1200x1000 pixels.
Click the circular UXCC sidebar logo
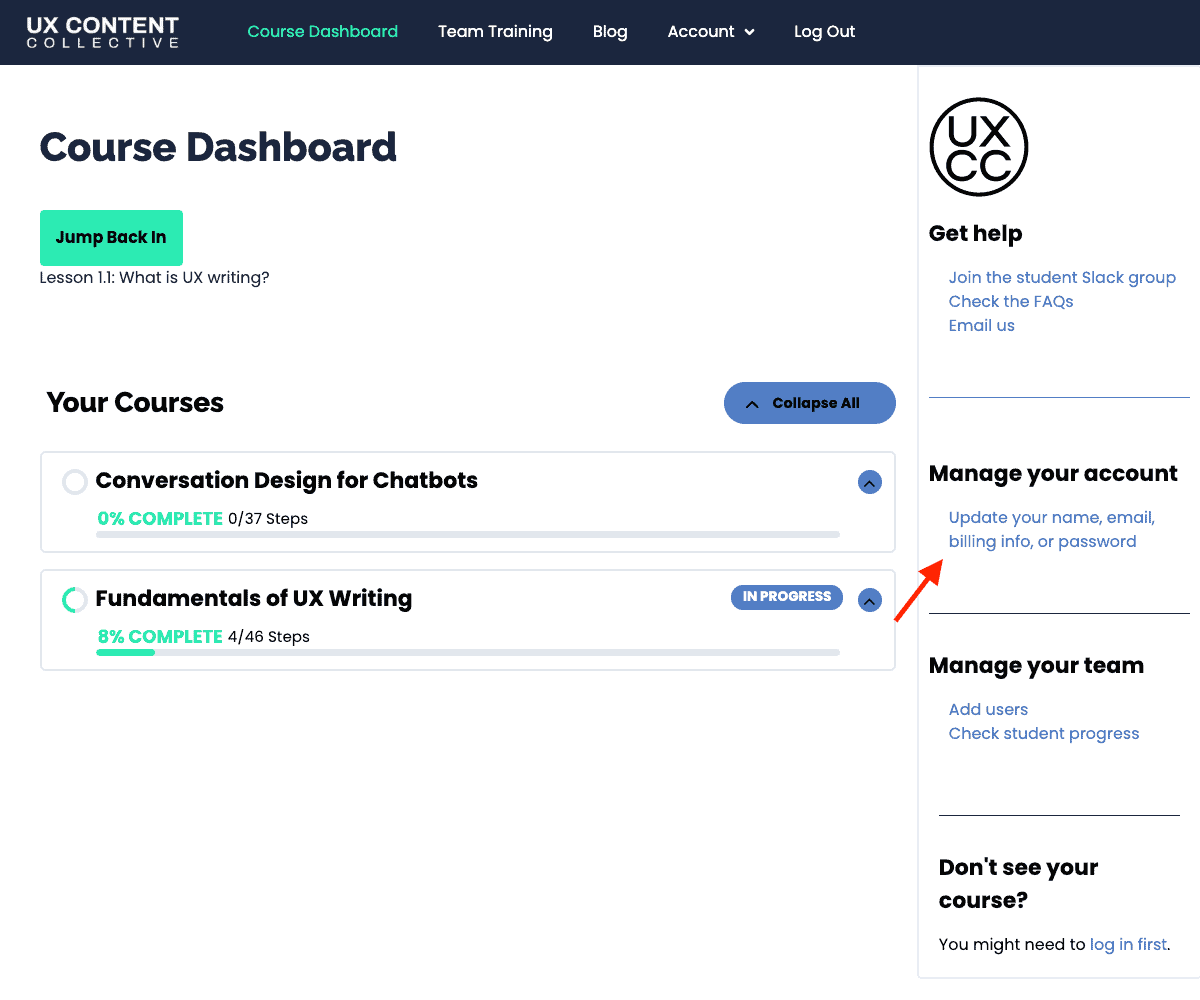point(978,147)
